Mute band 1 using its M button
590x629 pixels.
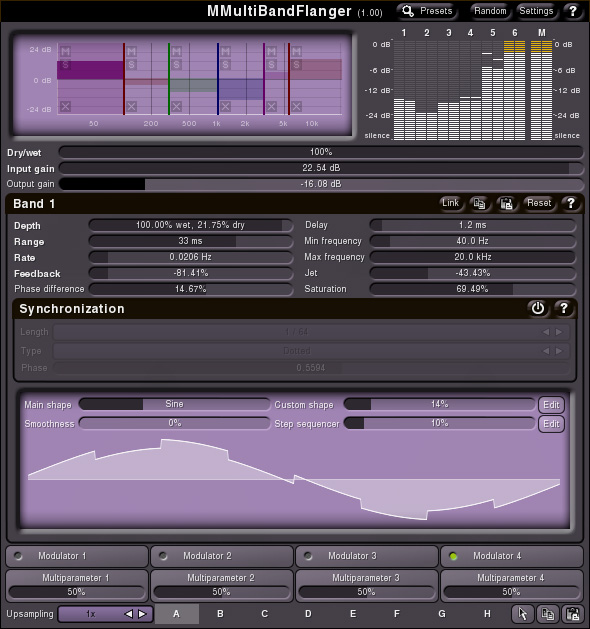[x=65, y=51]
